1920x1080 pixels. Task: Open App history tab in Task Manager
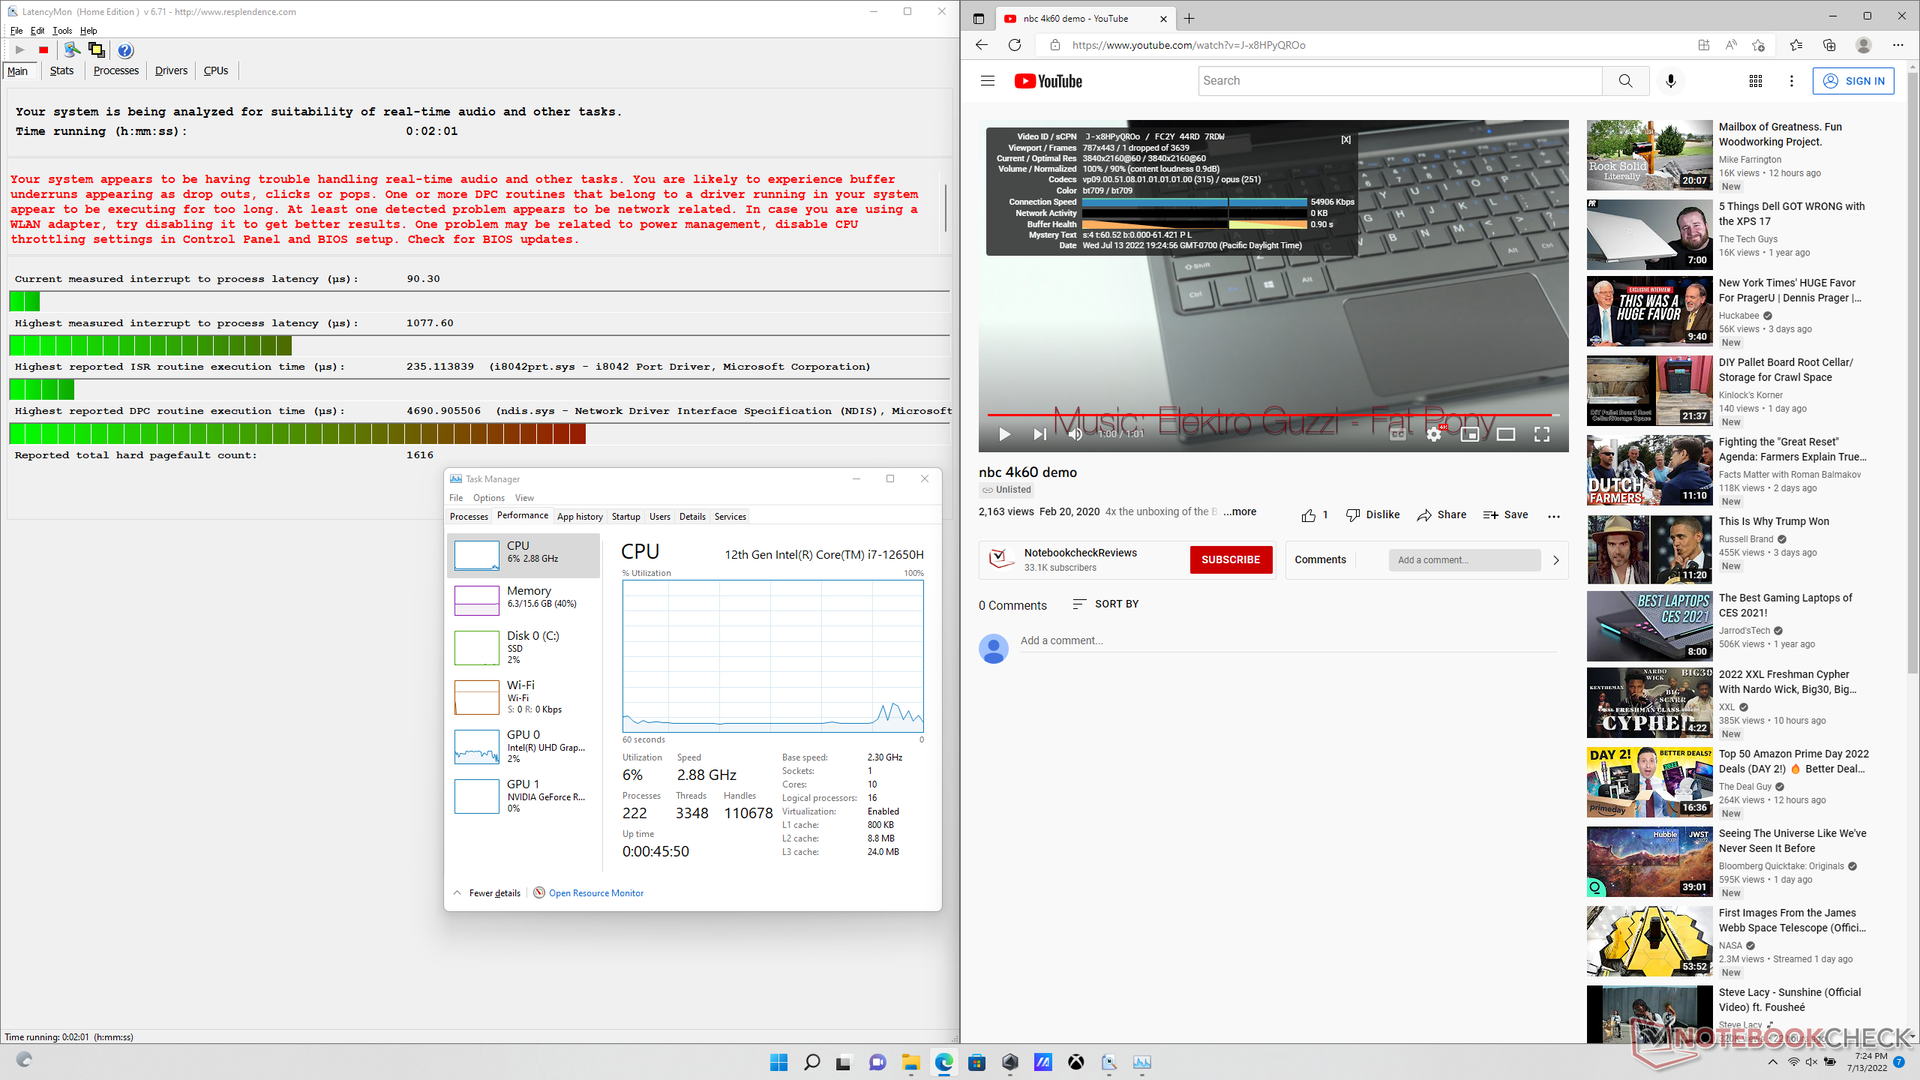580,517
